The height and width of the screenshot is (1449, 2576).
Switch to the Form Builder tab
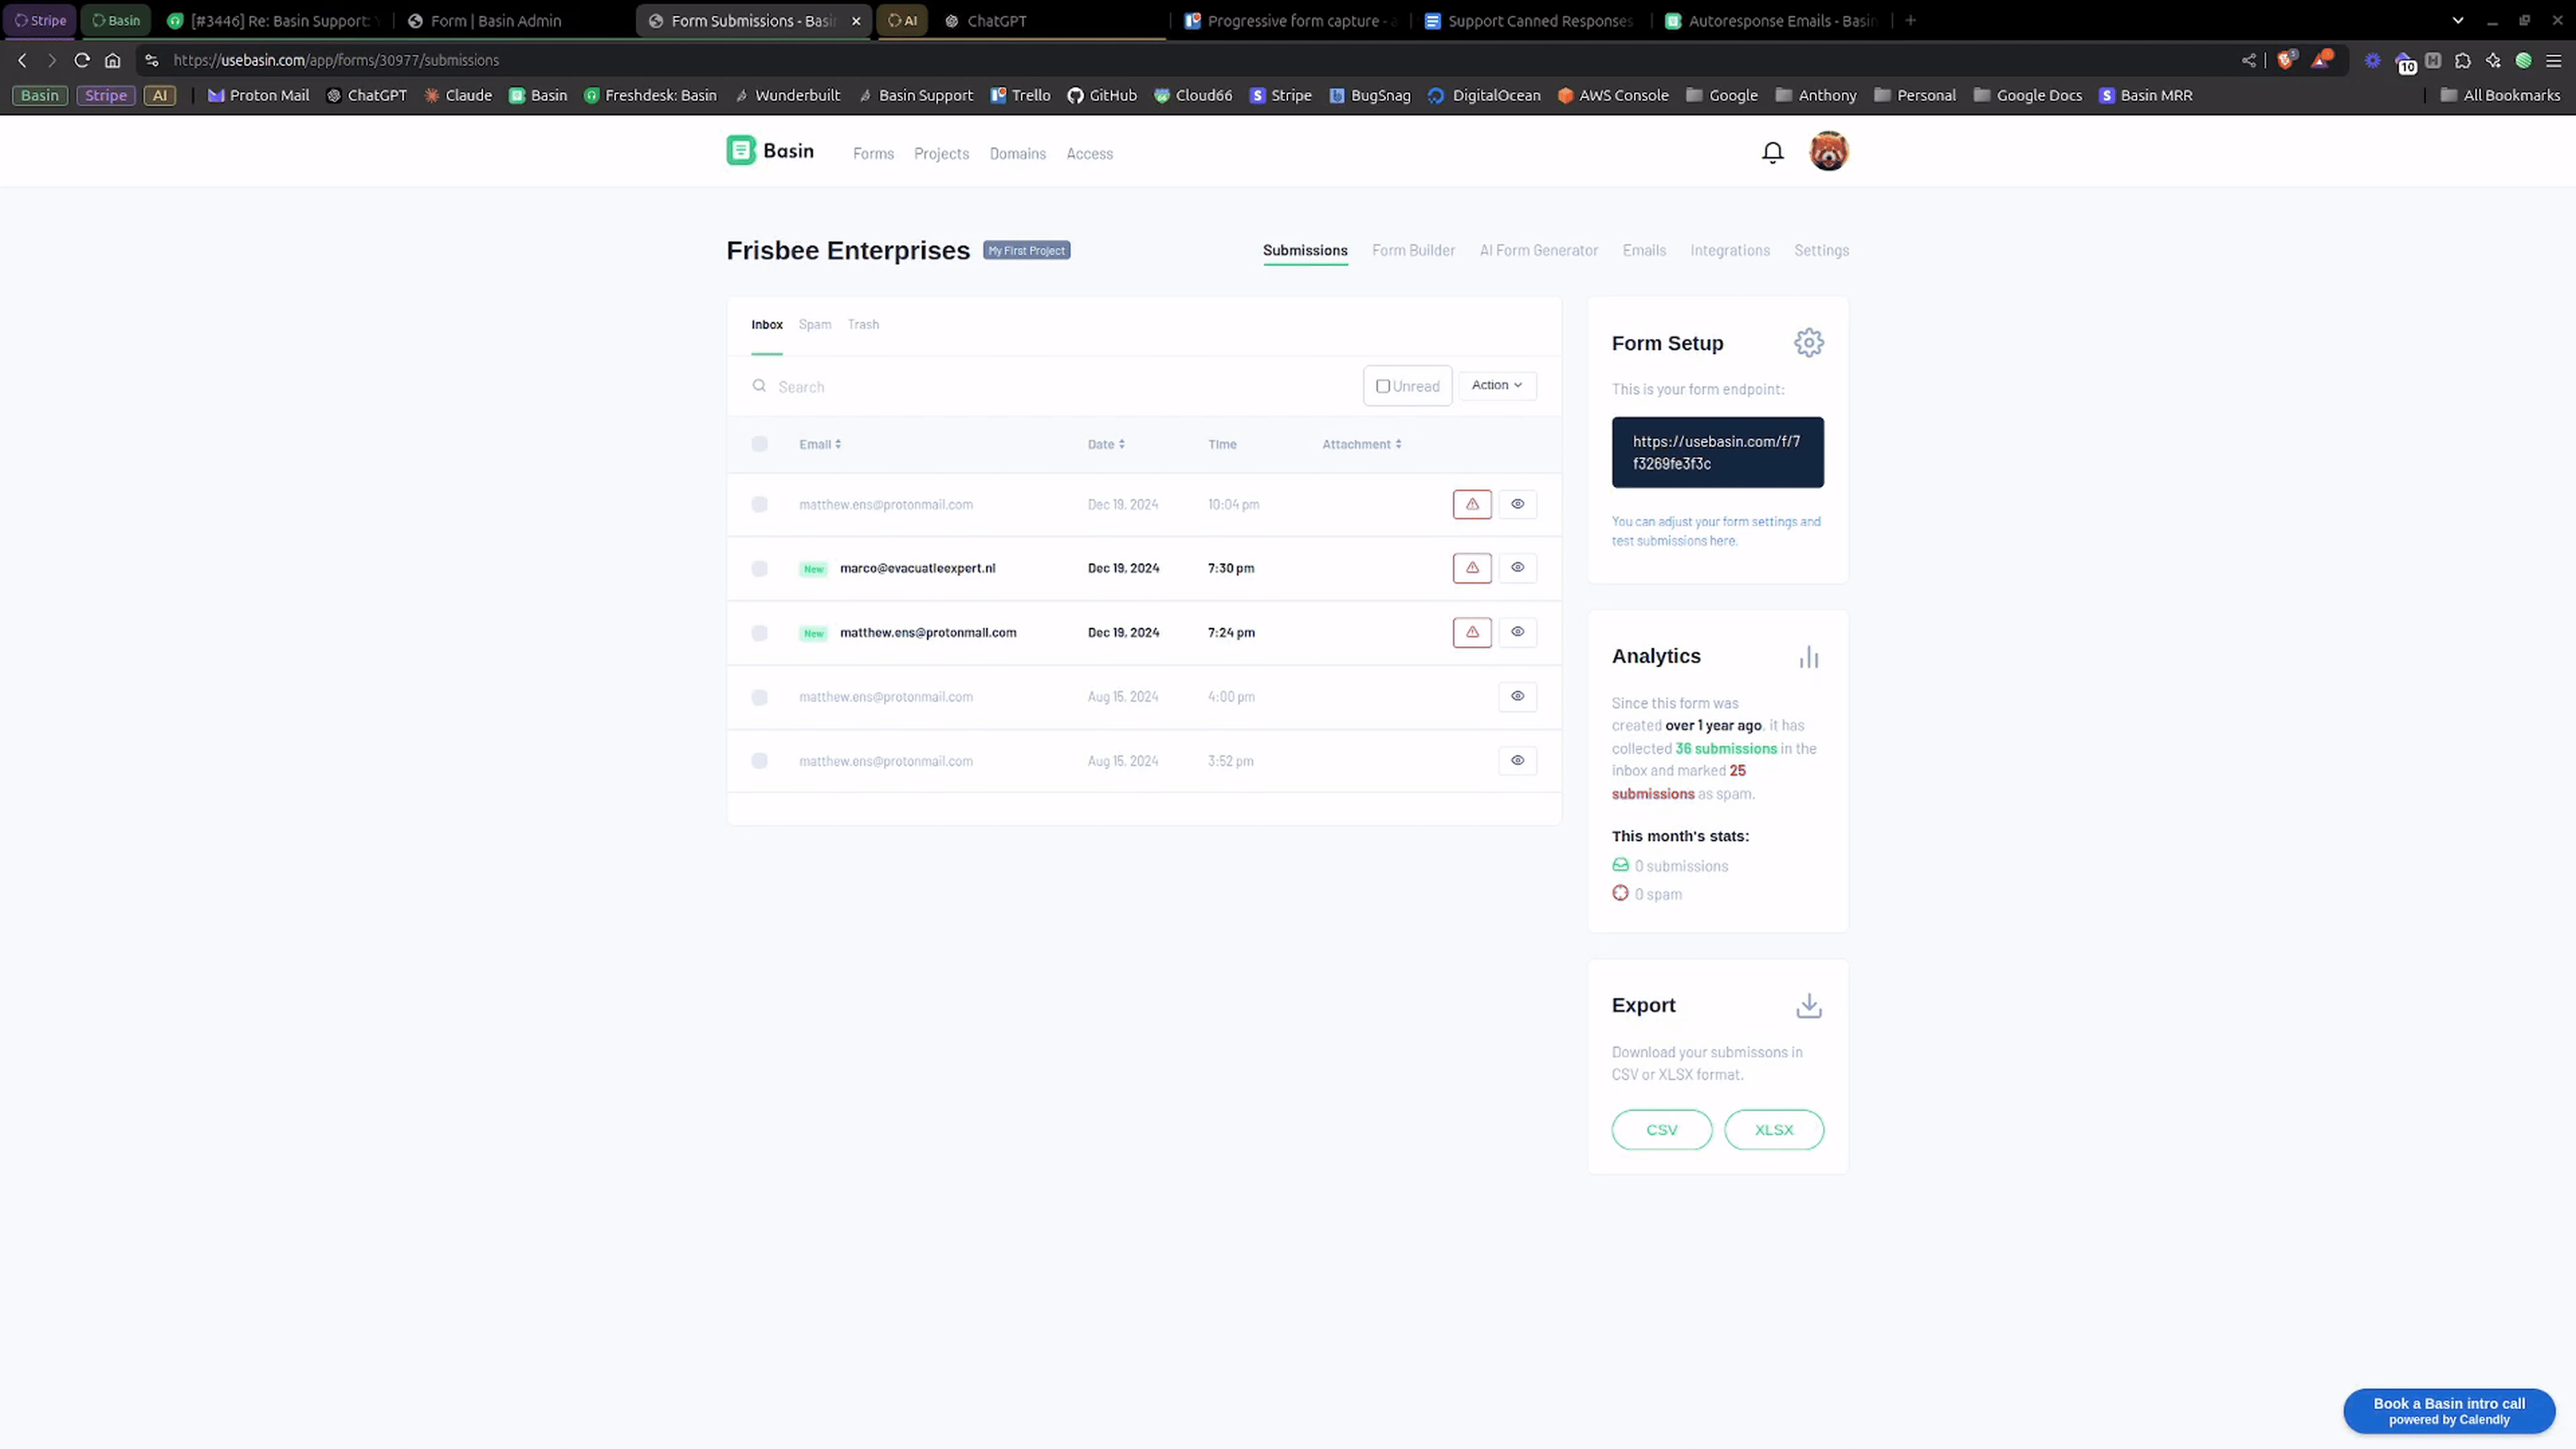point(1413,250)
